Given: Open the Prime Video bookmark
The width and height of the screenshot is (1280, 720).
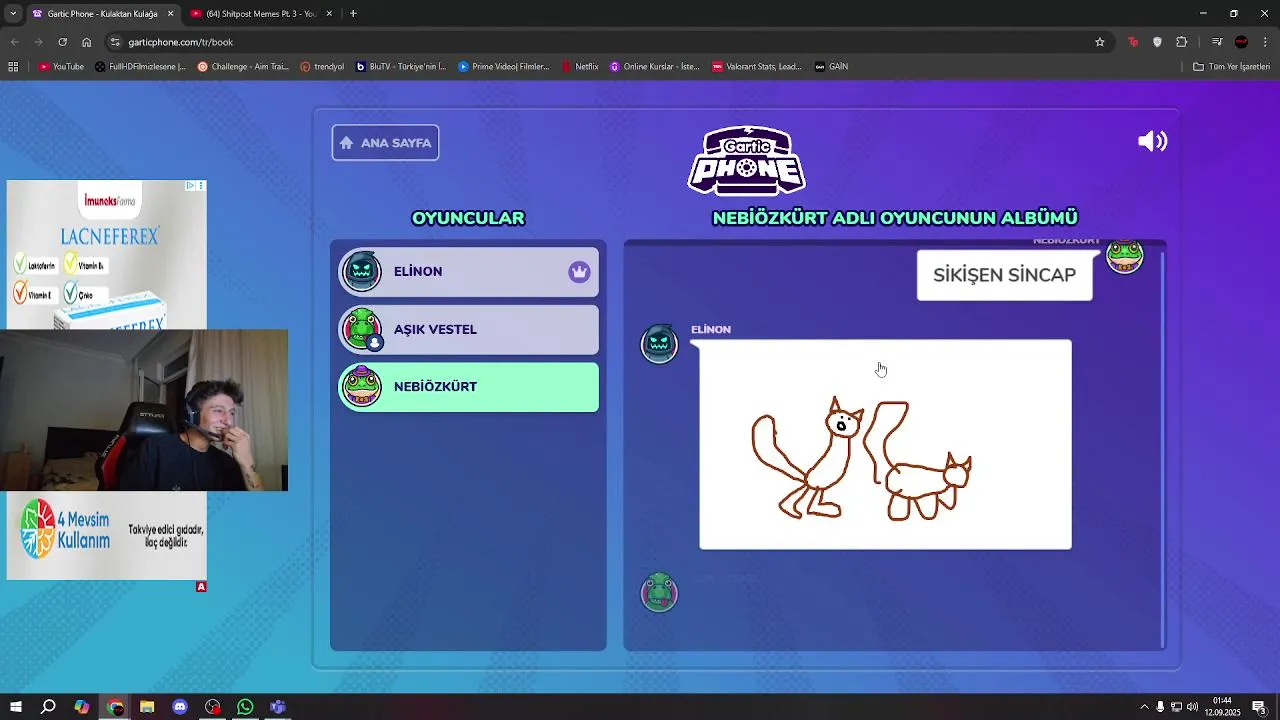Looking at the screenshot, I should click(504, 67).
